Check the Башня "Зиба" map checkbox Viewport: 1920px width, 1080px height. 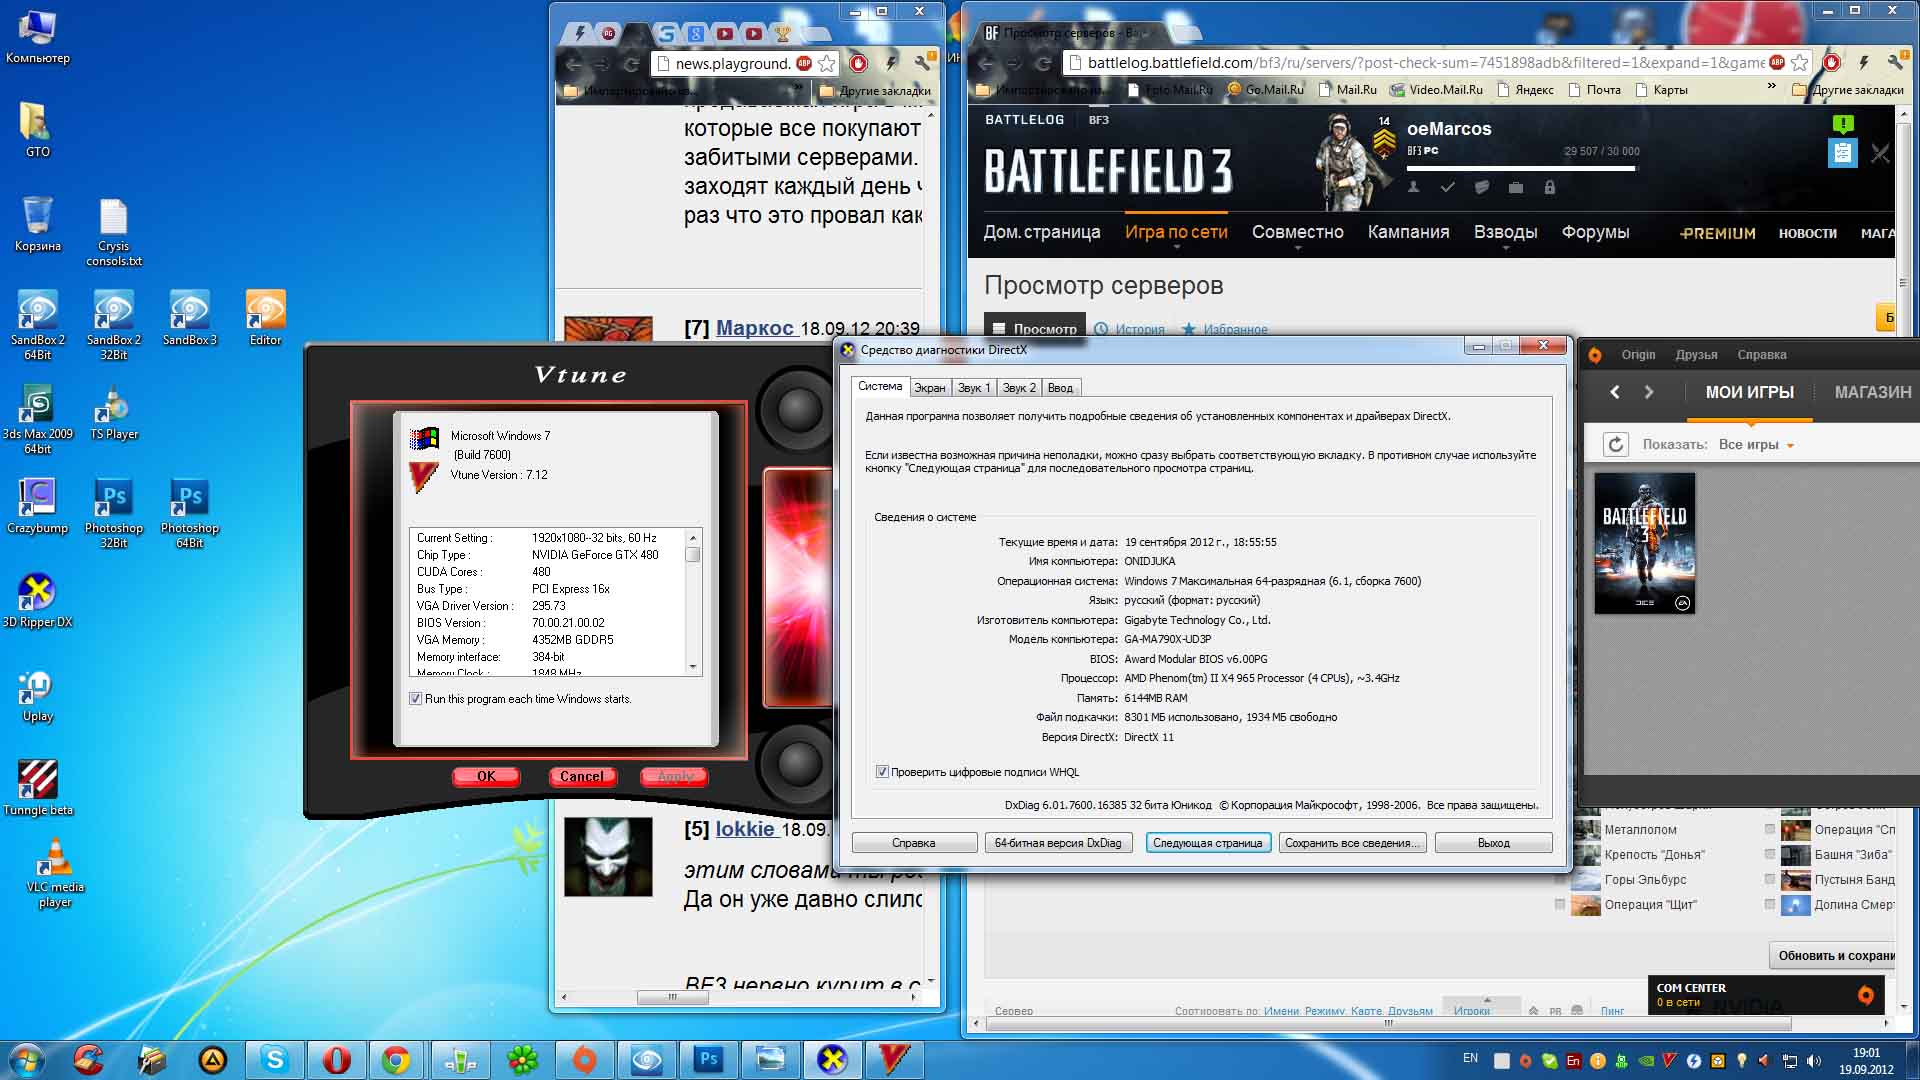(1770, 854)
